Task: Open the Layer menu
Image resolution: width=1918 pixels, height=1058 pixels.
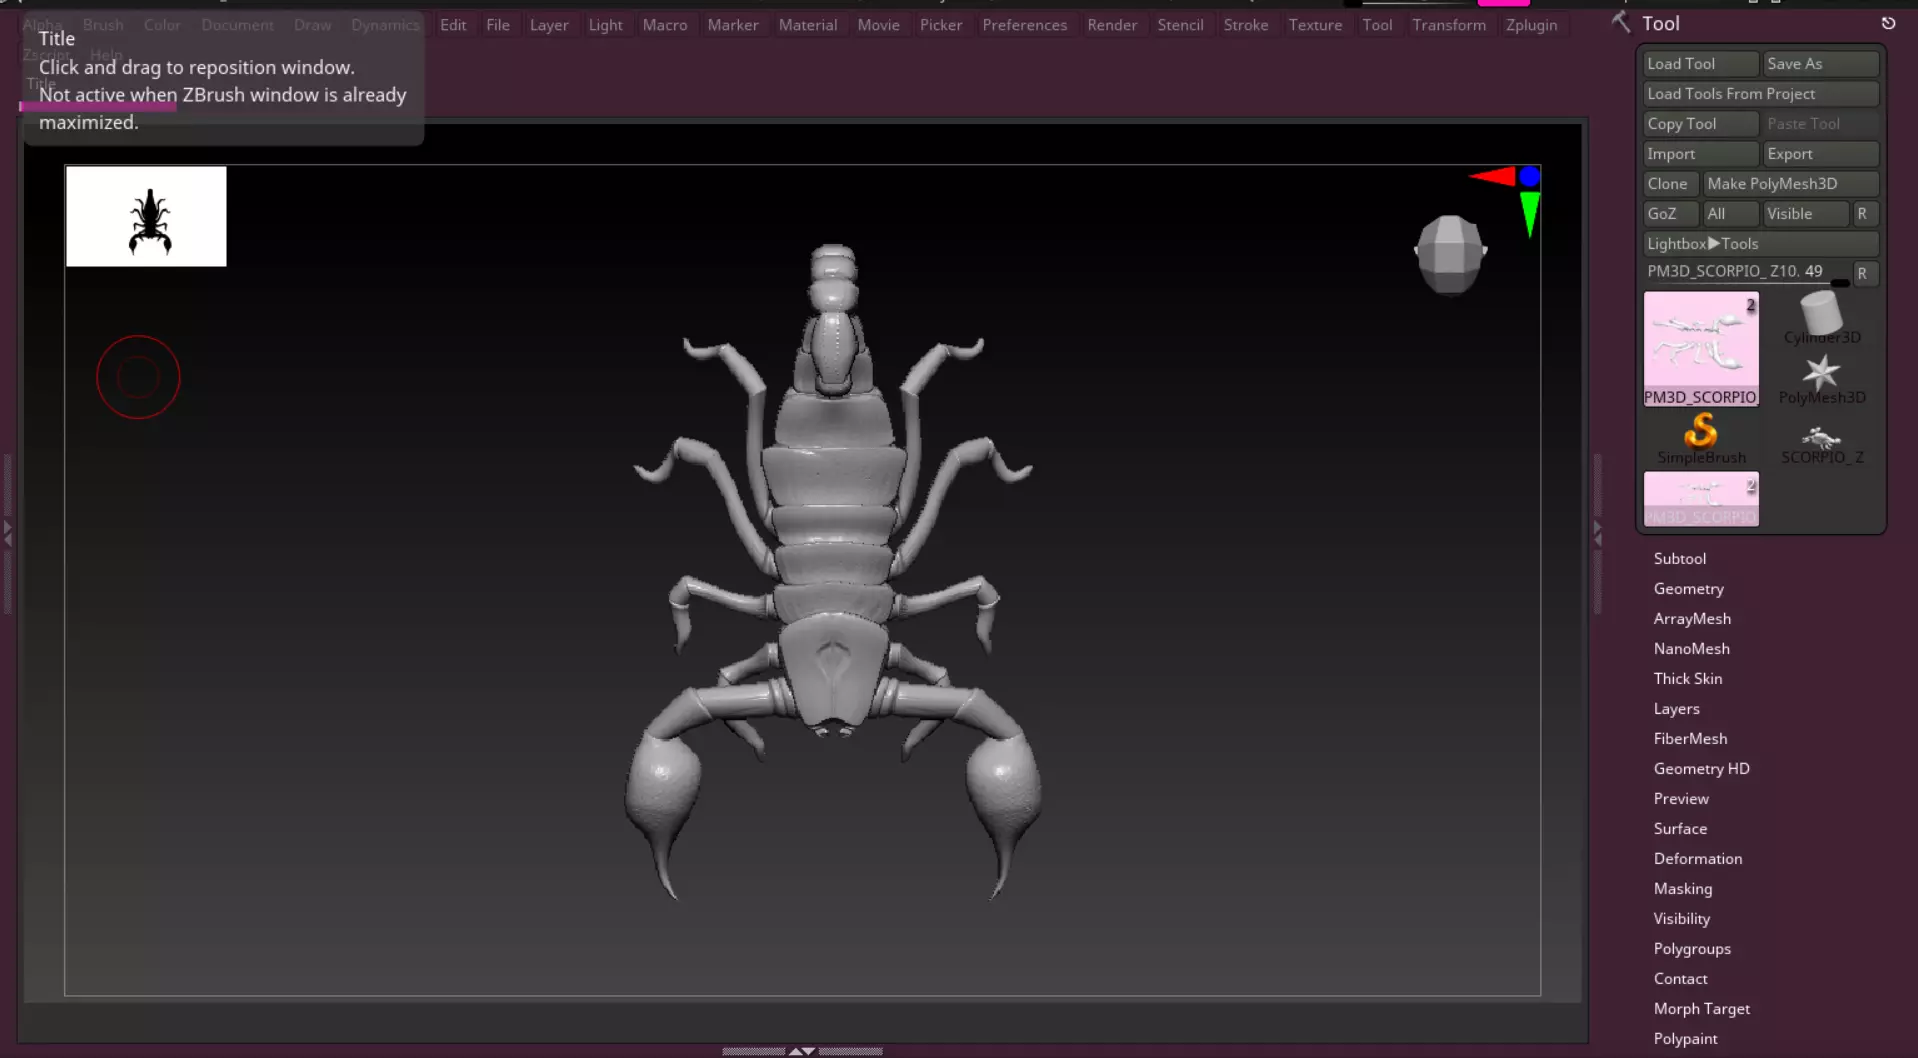Action: pyautogui.click(x=549, y=25)
